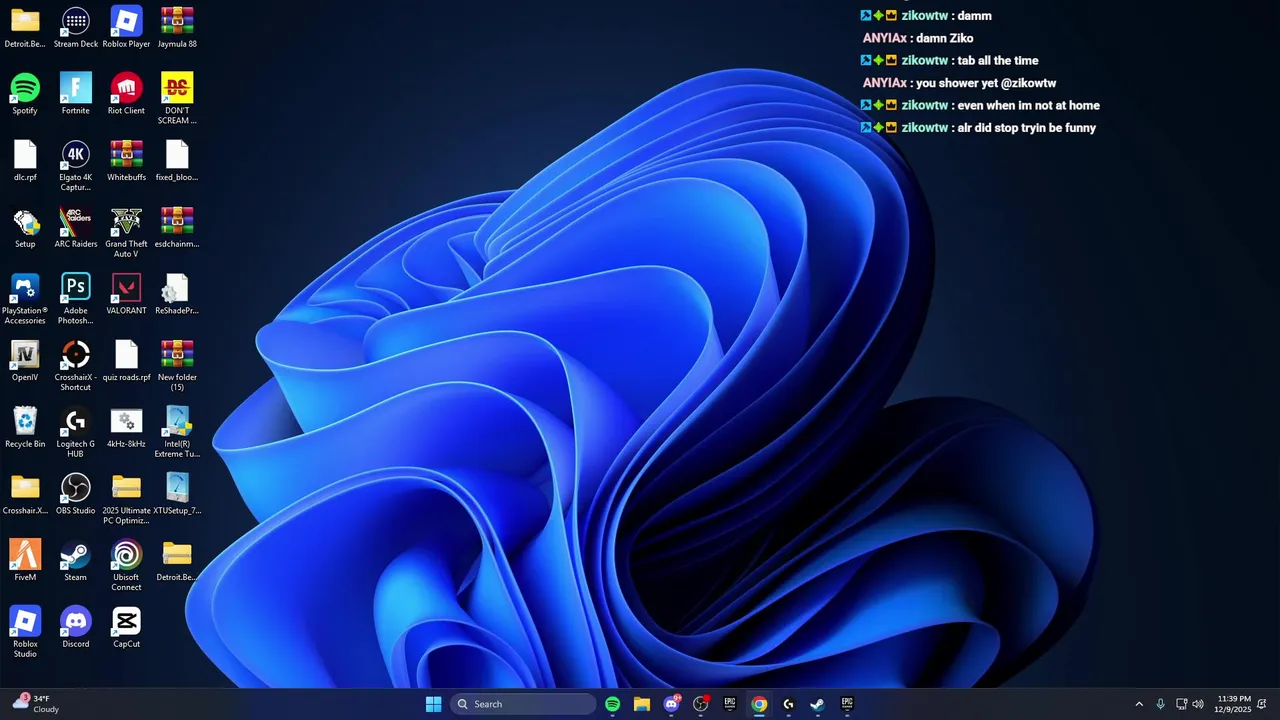Select the quiz roads.rpf file
Screen dimensions: 1280x720
click(x=126, y=361)
